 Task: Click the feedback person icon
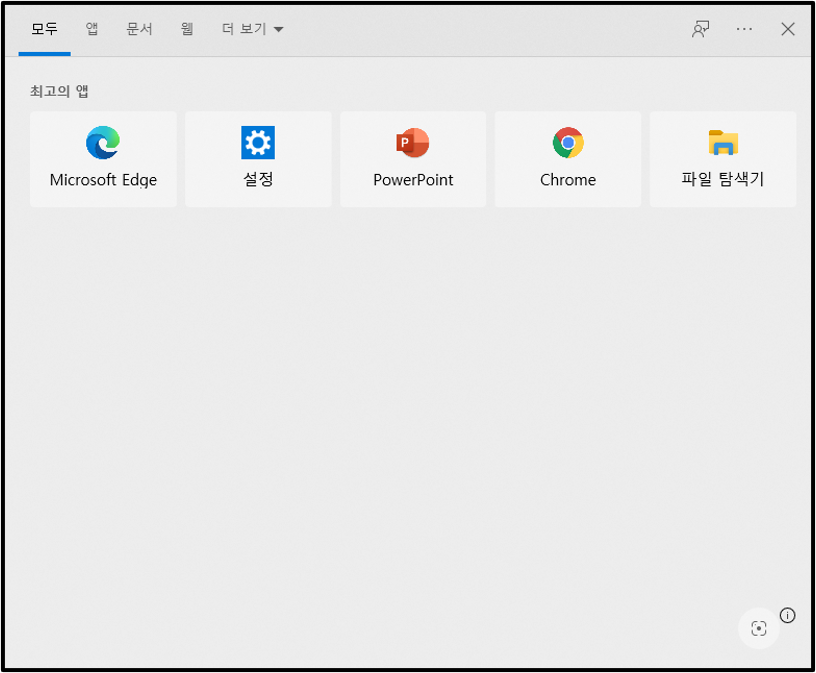point(700,29)
